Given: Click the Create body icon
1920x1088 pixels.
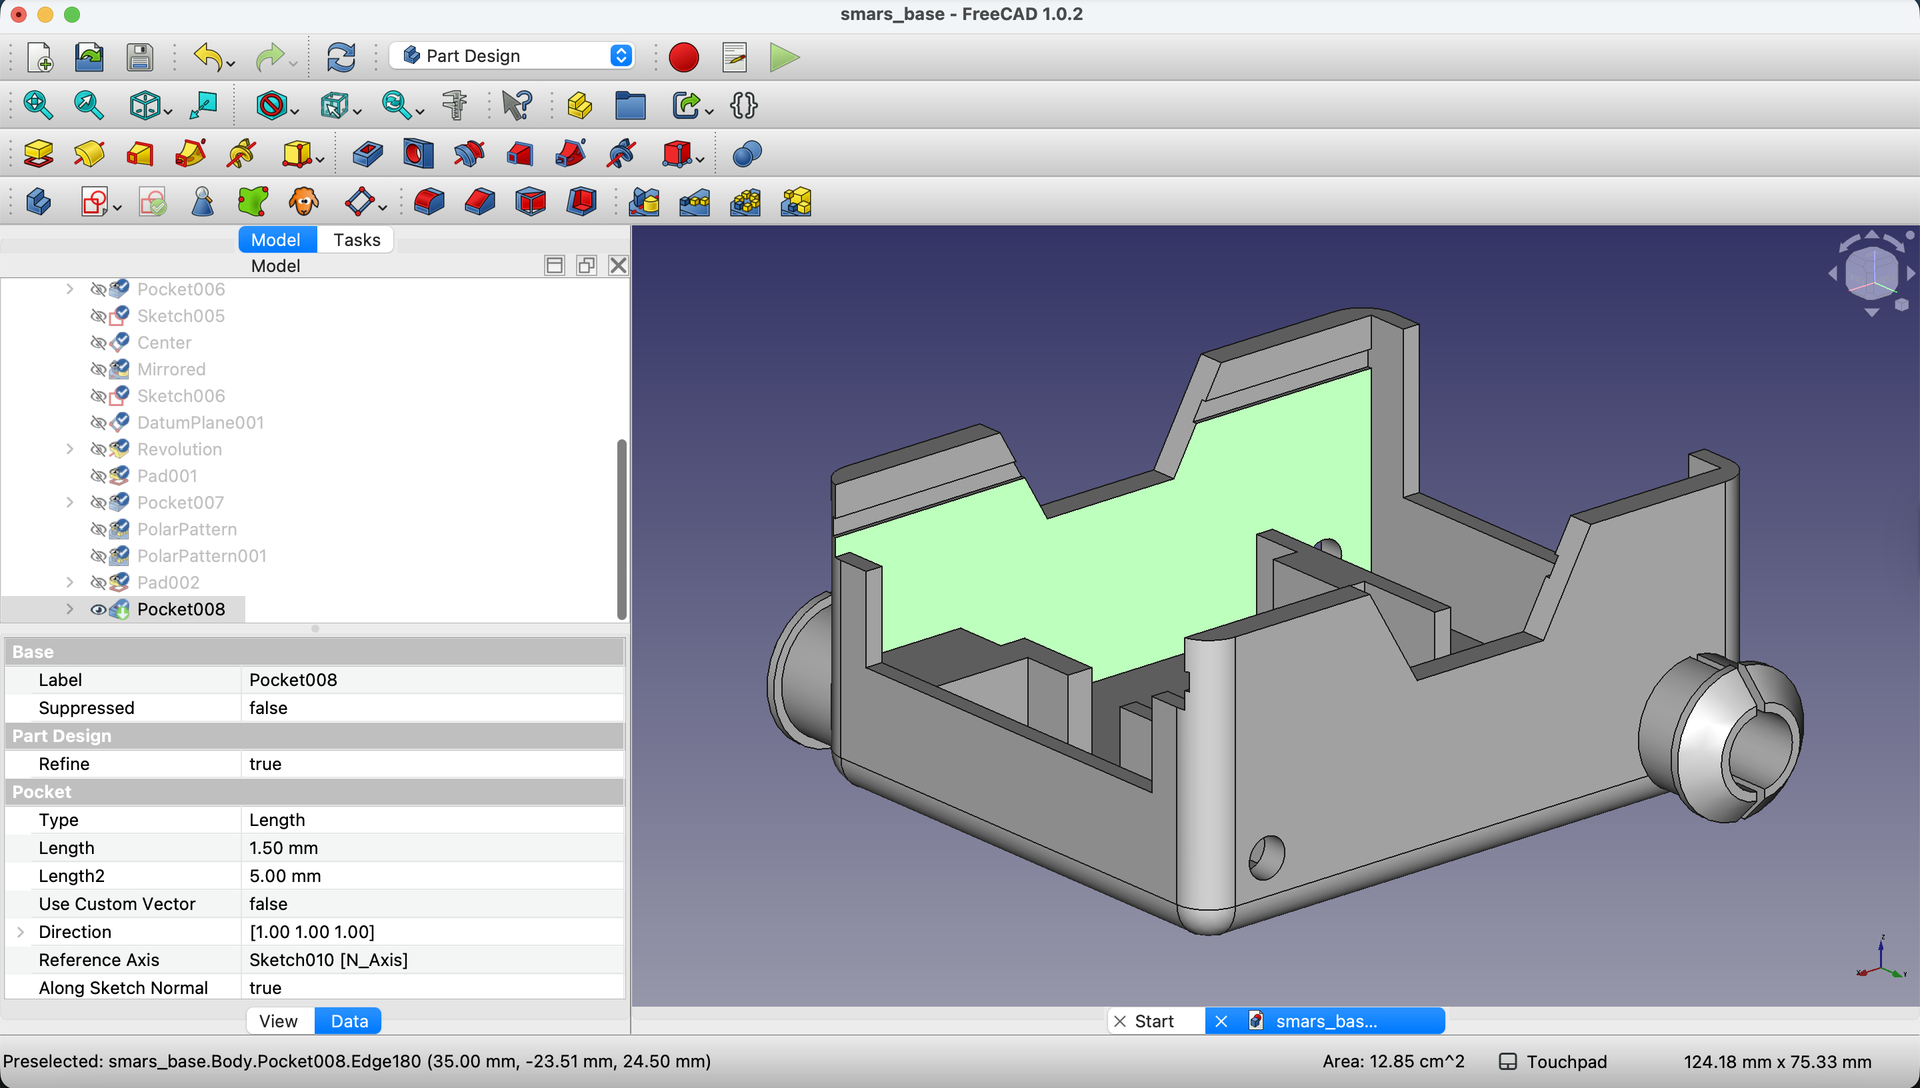Looking at the screenshot, I should (38, 202).
